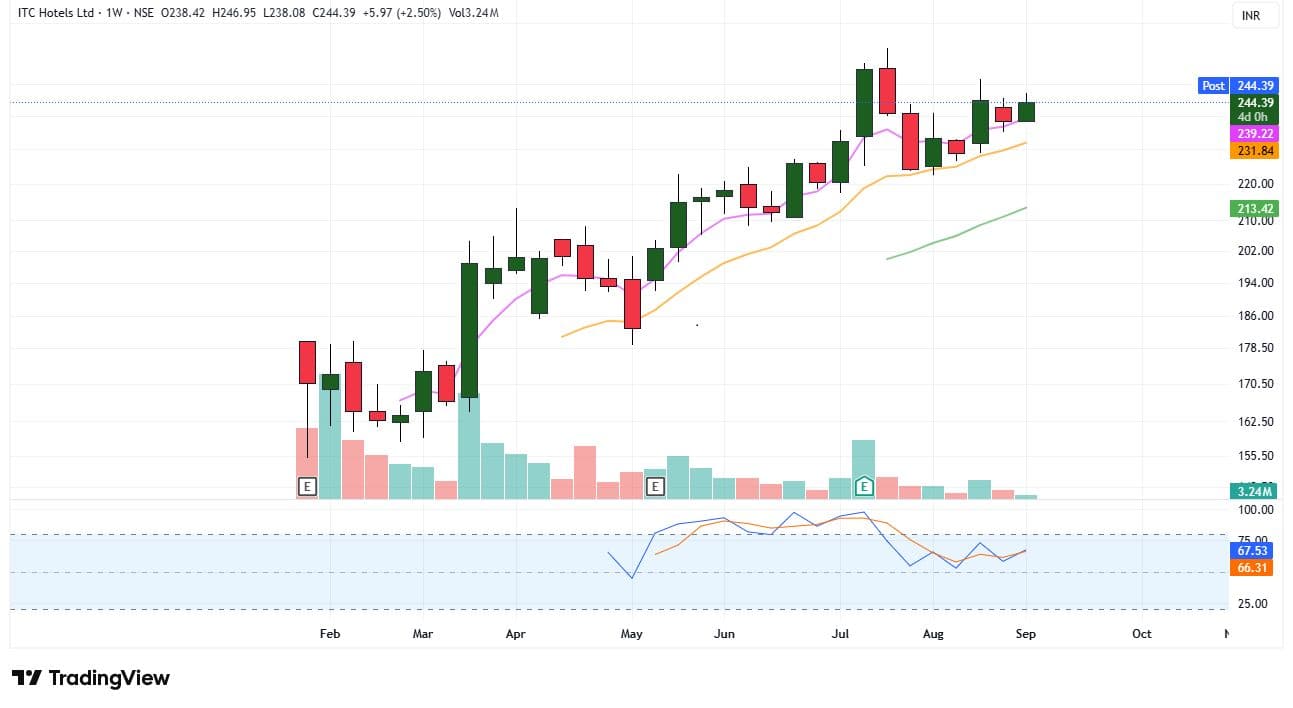Click the 3.24M volume label
1293x708 pixels.
[x=1254, y=491]
